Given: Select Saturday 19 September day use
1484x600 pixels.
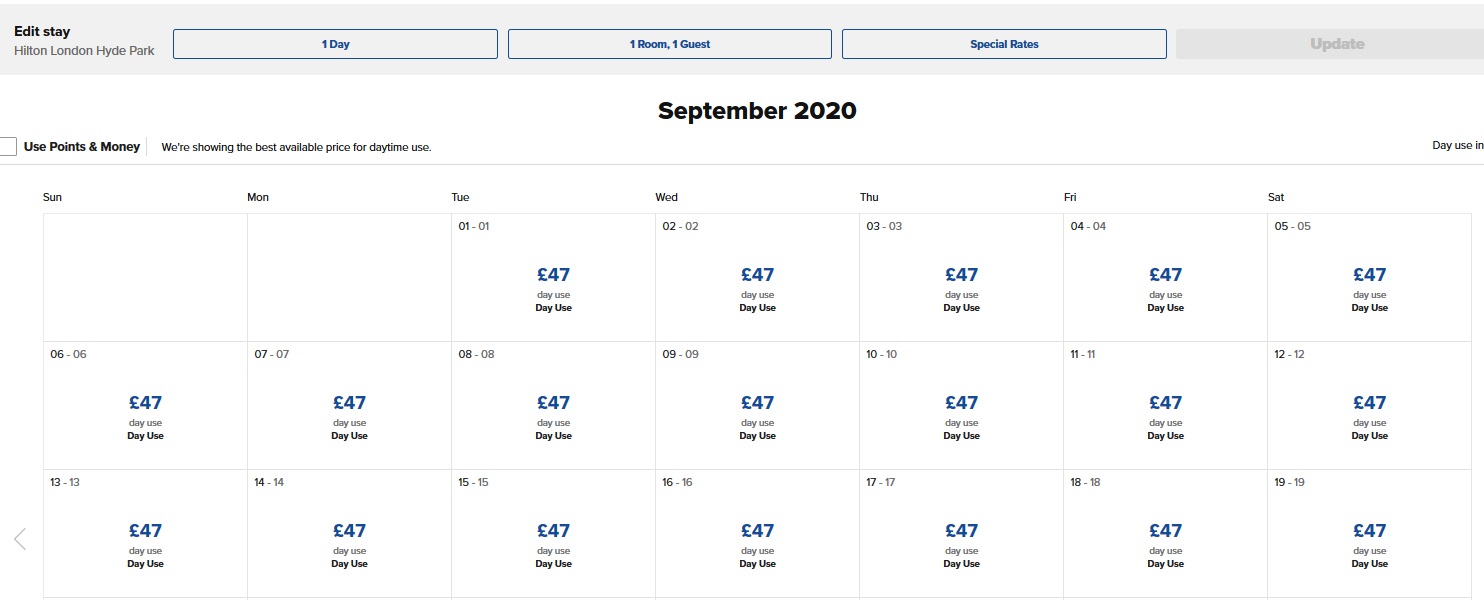Looking at the screenshot, I should tap(1369, 532).
